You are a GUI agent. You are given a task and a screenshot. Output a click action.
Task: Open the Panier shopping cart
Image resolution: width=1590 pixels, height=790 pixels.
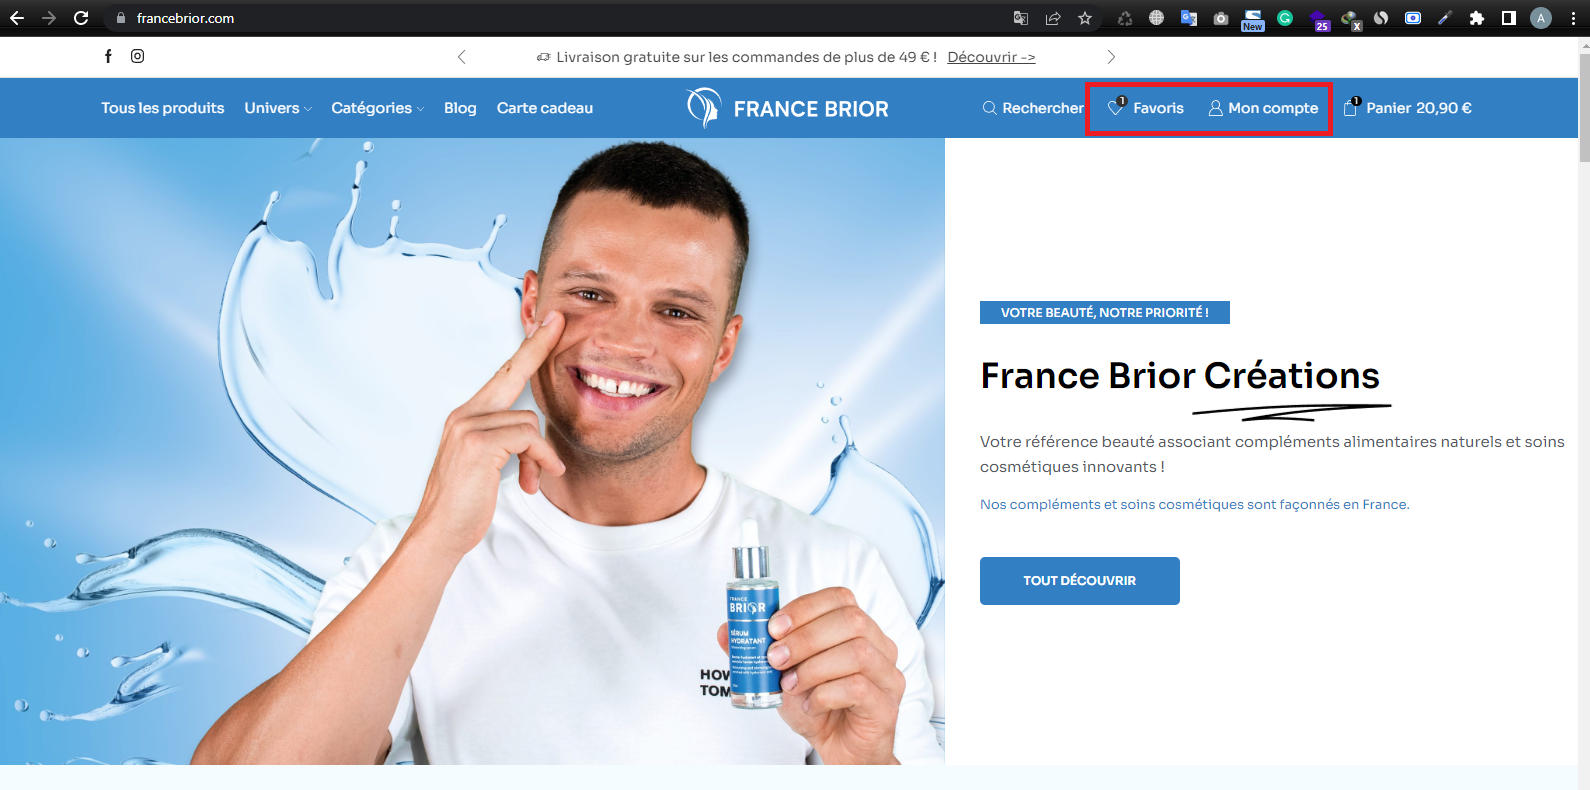tap(1407, 108)
